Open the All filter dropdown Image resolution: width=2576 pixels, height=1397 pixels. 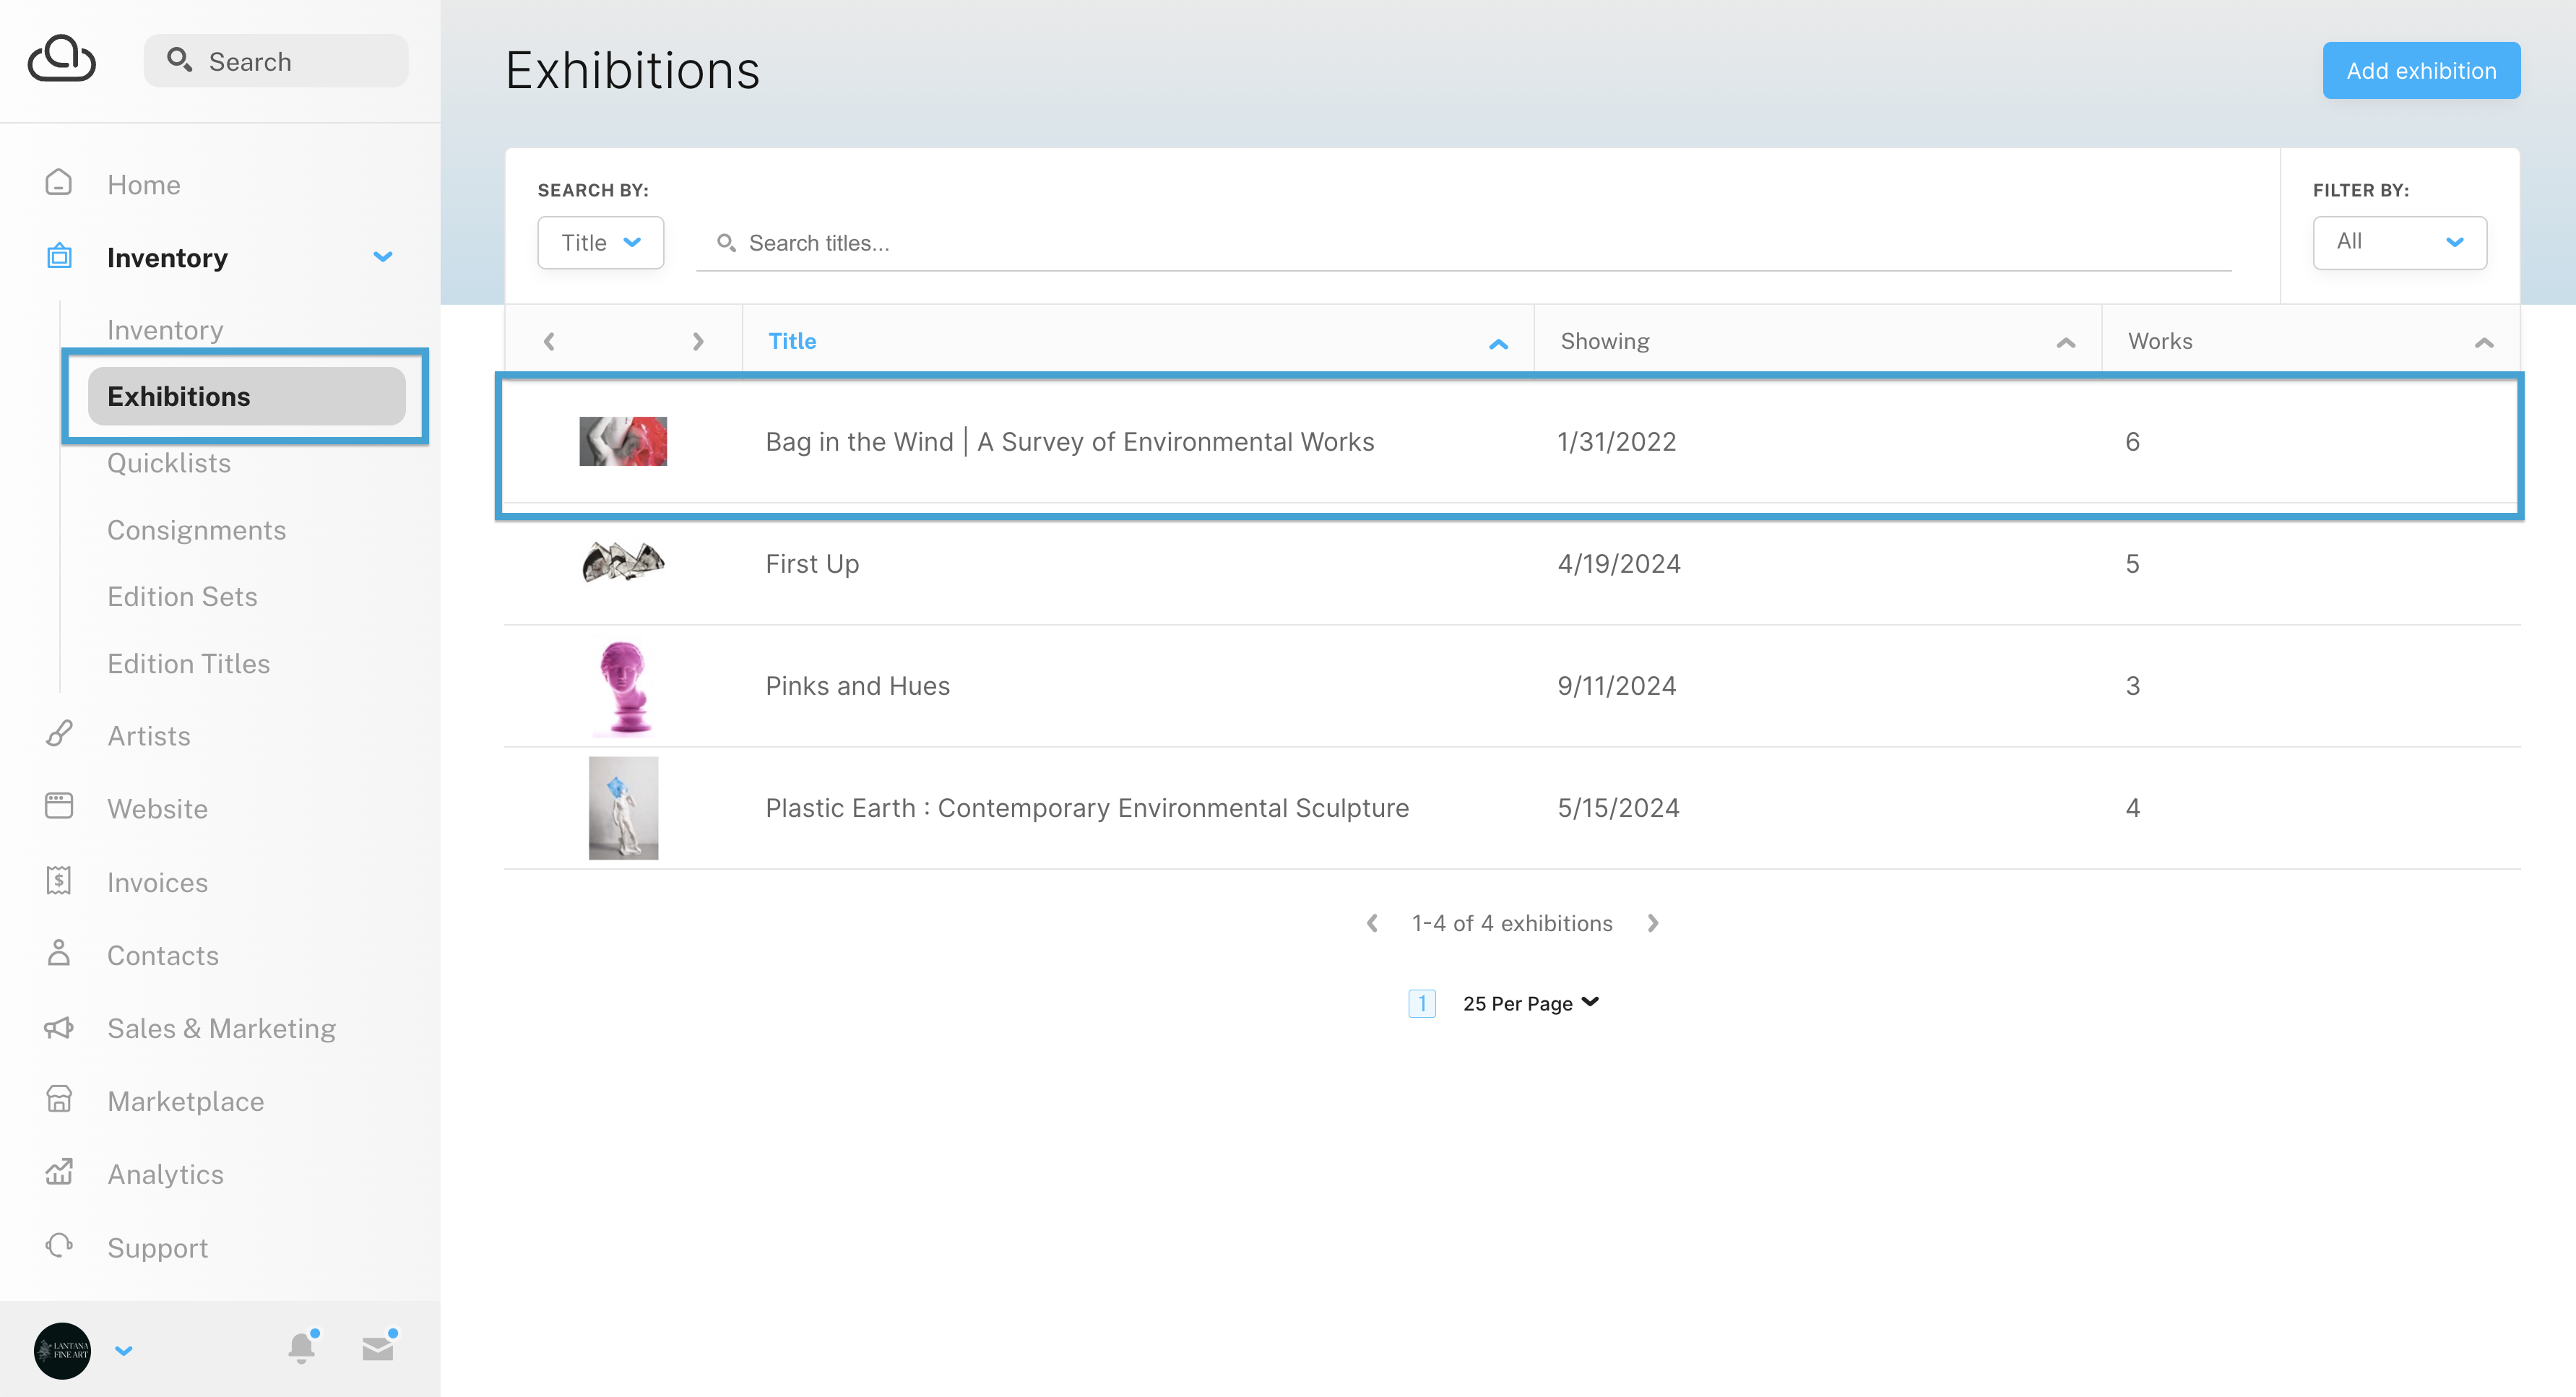click(2398, 242)
